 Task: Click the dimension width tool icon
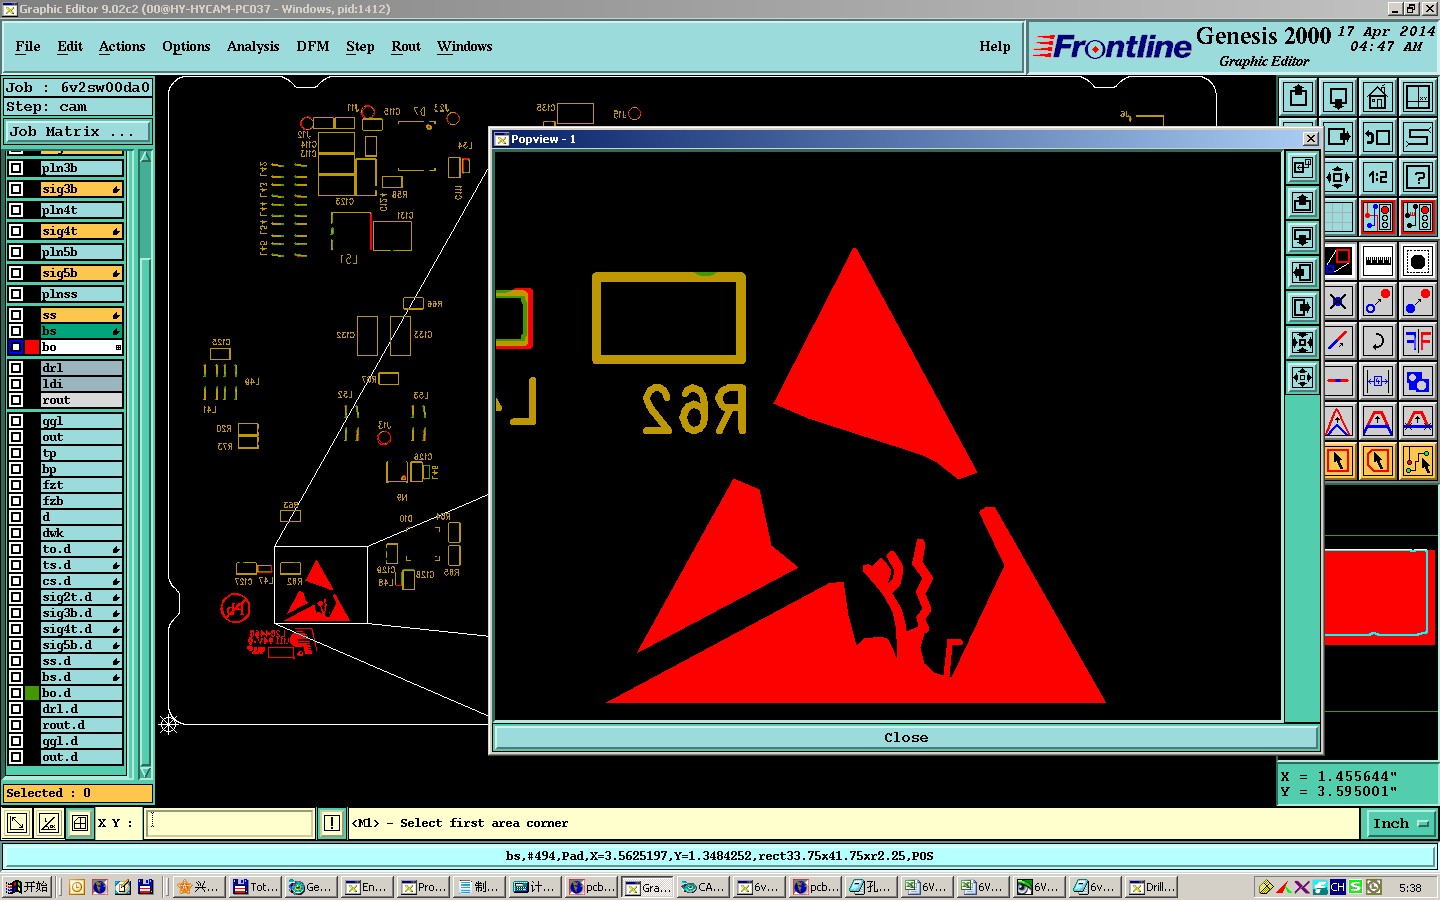coord(1378,381)
